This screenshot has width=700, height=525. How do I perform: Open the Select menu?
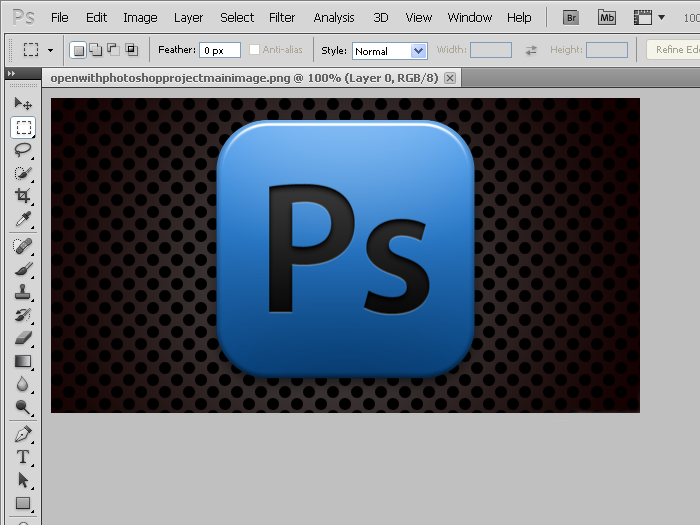click(x=237, y=18)
